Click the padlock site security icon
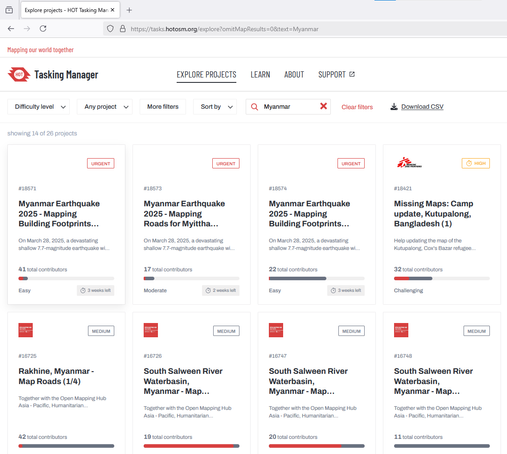This screenshot has height=454, width=507. 123,29
